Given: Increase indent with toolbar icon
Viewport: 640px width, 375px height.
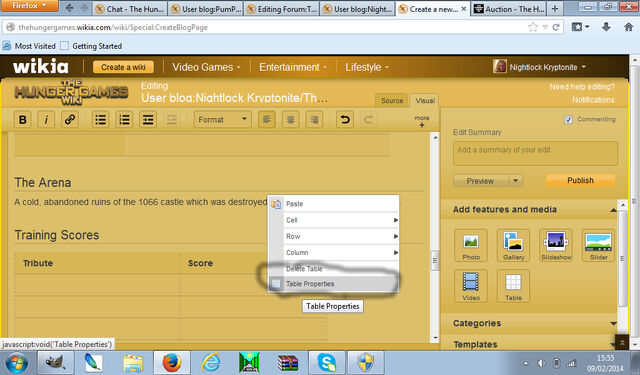Looking at the screenshot, I should point(148,120).
